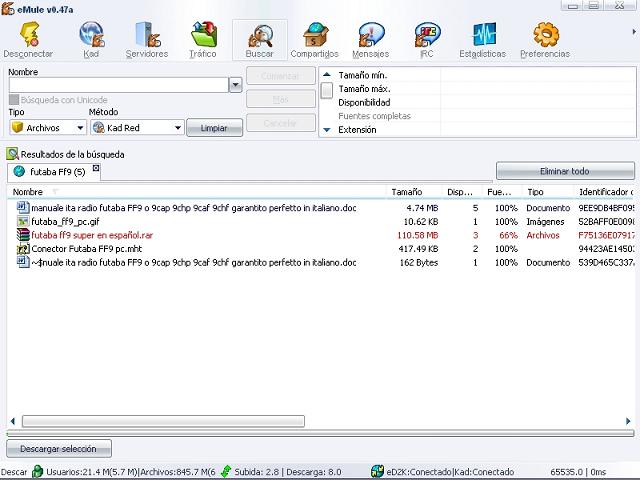640x480 pixels.
Task: Open the Mensajes window
Action: pyautogui.click(x=371, y=40)
